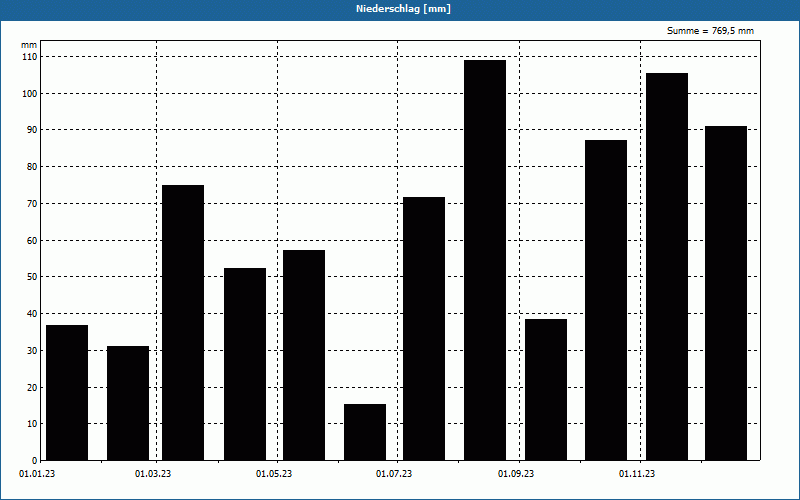Click the 0 value on the y-axis
Screen dimensions: 800x500
point(35,460)
